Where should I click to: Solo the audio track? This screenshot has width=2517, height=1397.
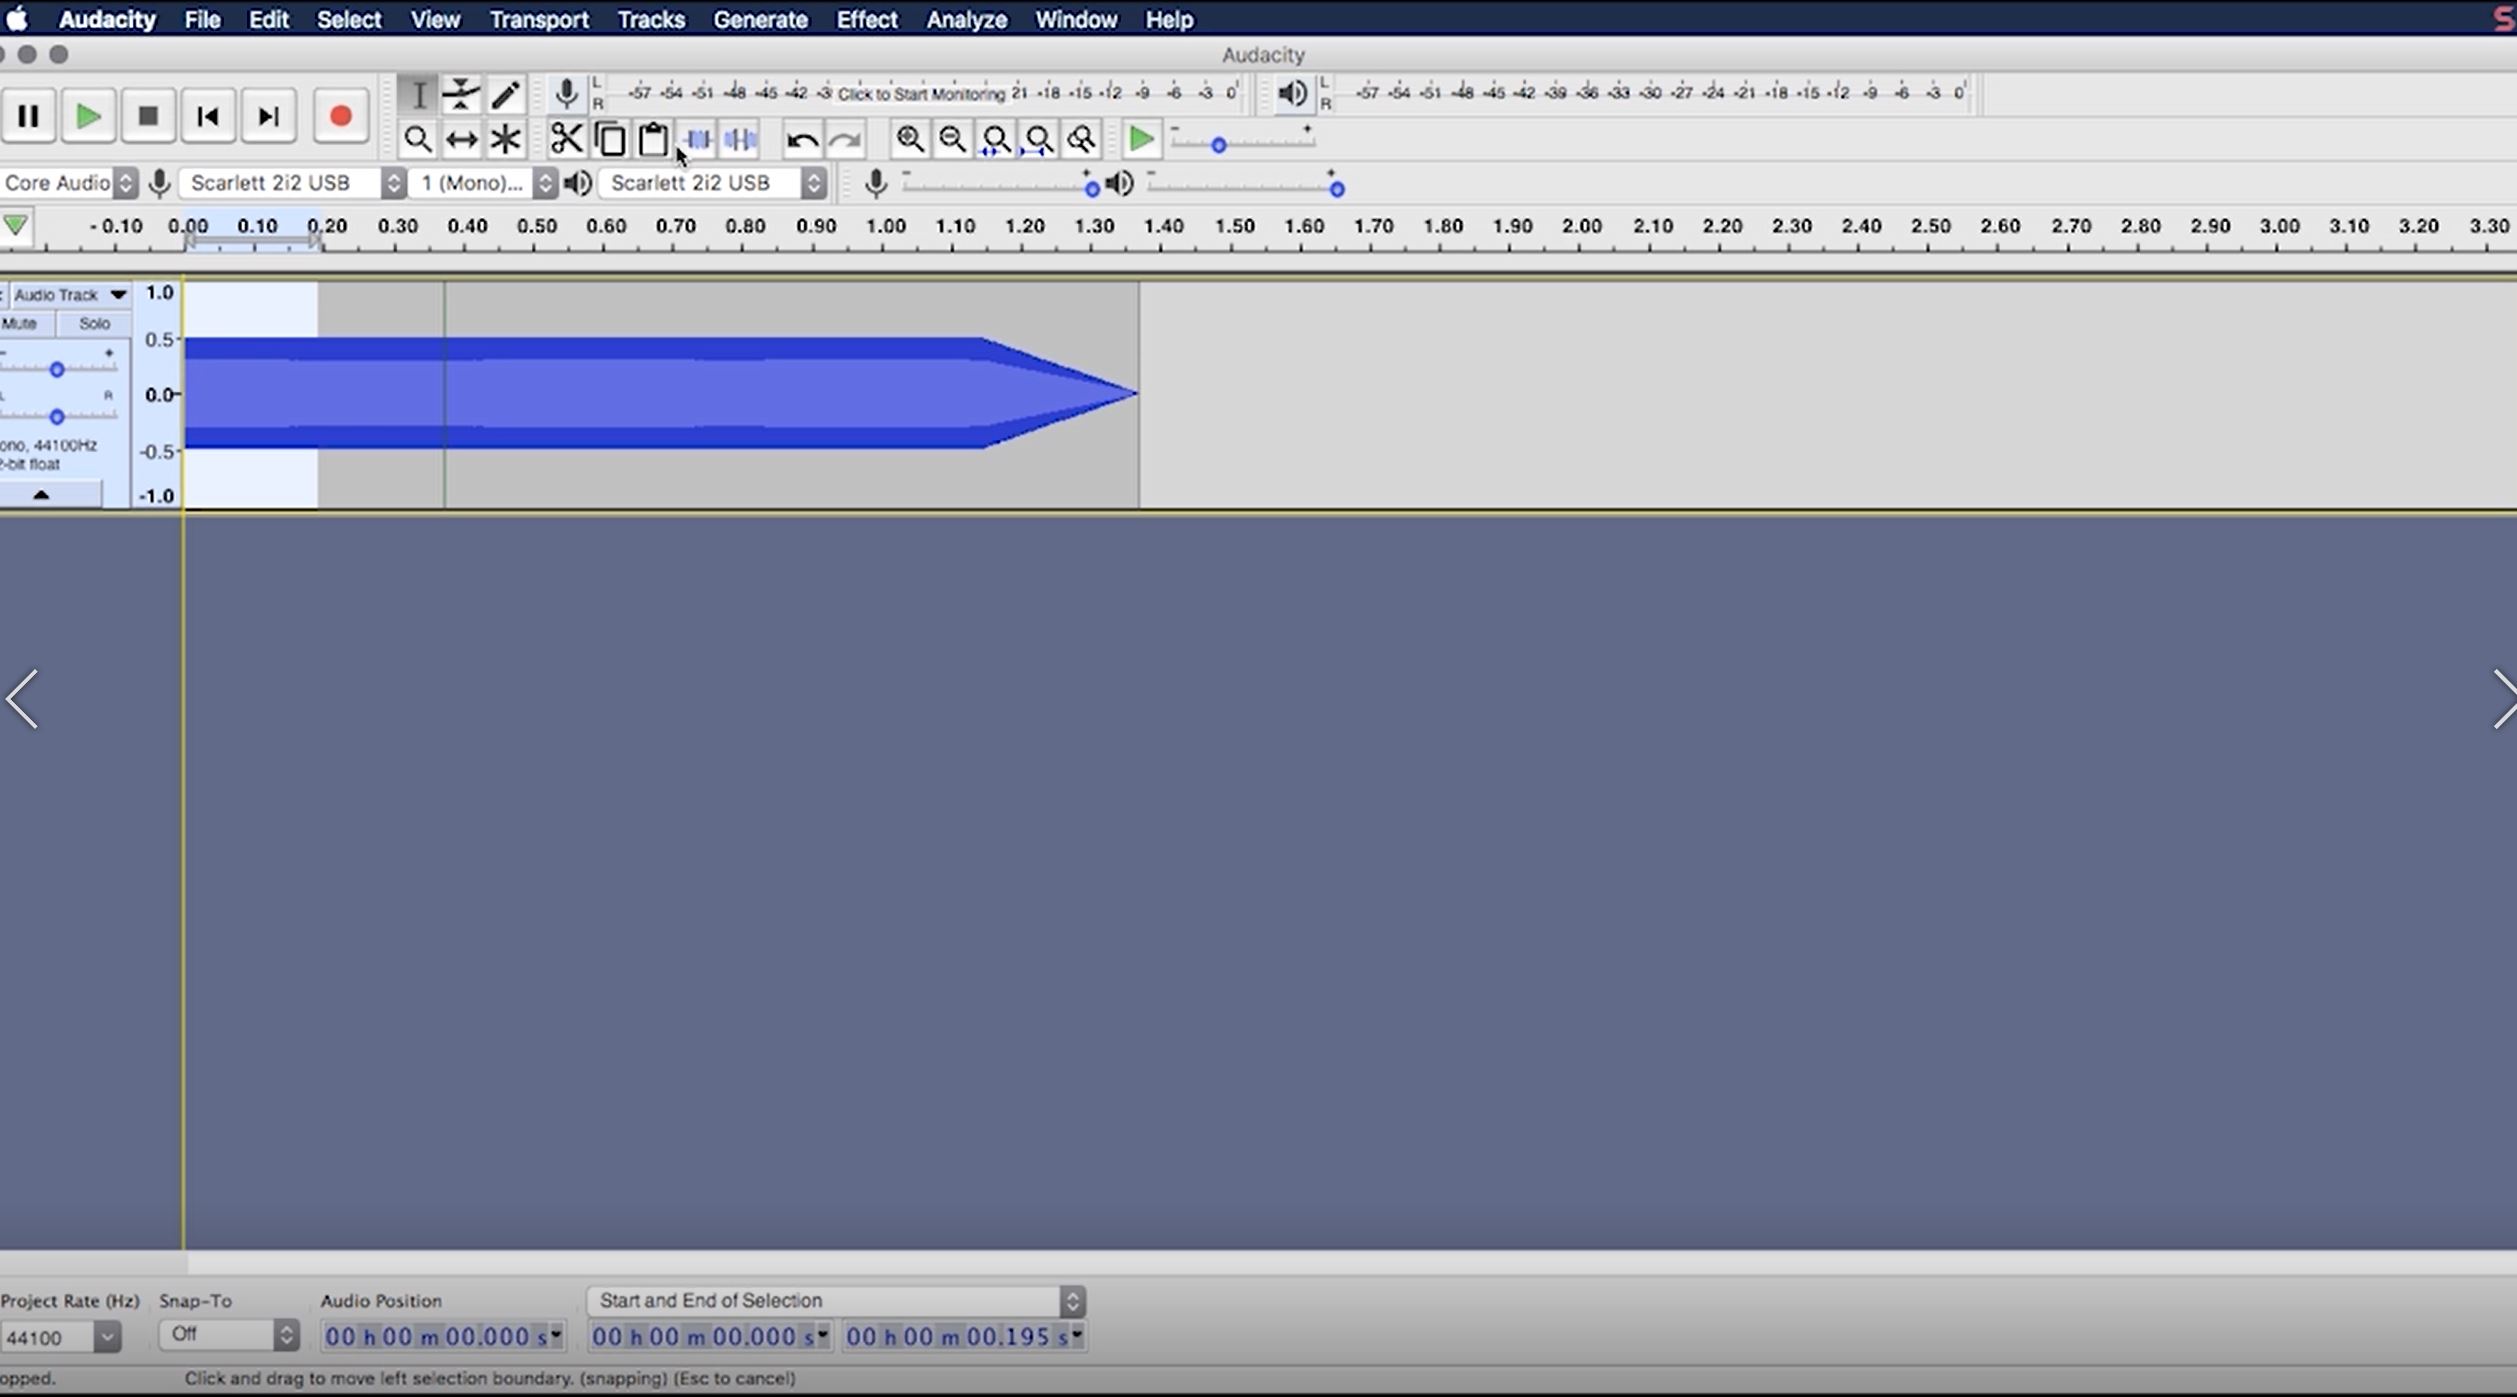tap(94, 323)
